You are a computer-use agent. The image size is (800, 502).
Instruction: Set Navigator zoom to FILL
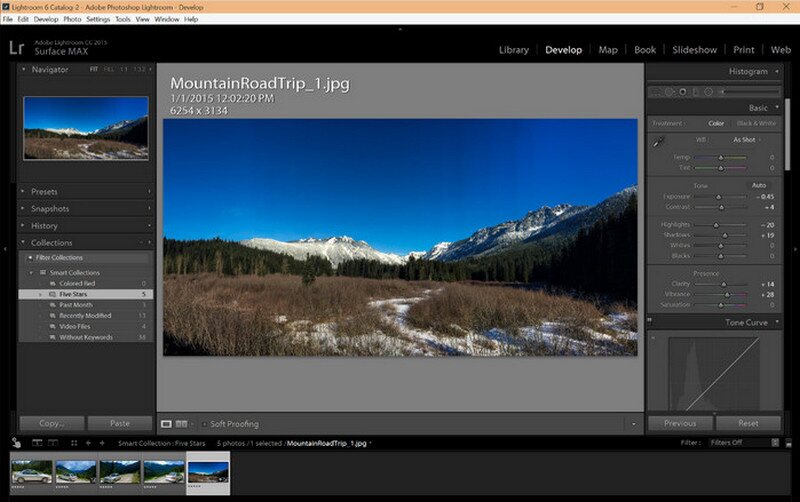[x=109, y=69]
